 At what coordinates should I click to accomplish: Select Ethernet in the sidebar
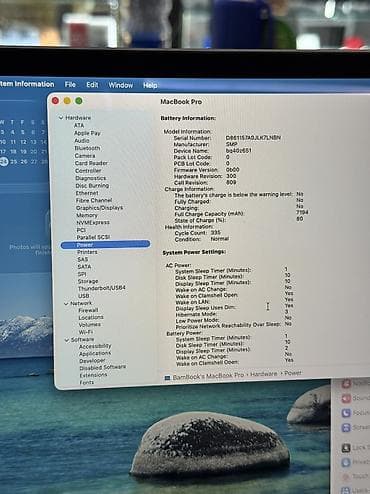tap(87, 193)
